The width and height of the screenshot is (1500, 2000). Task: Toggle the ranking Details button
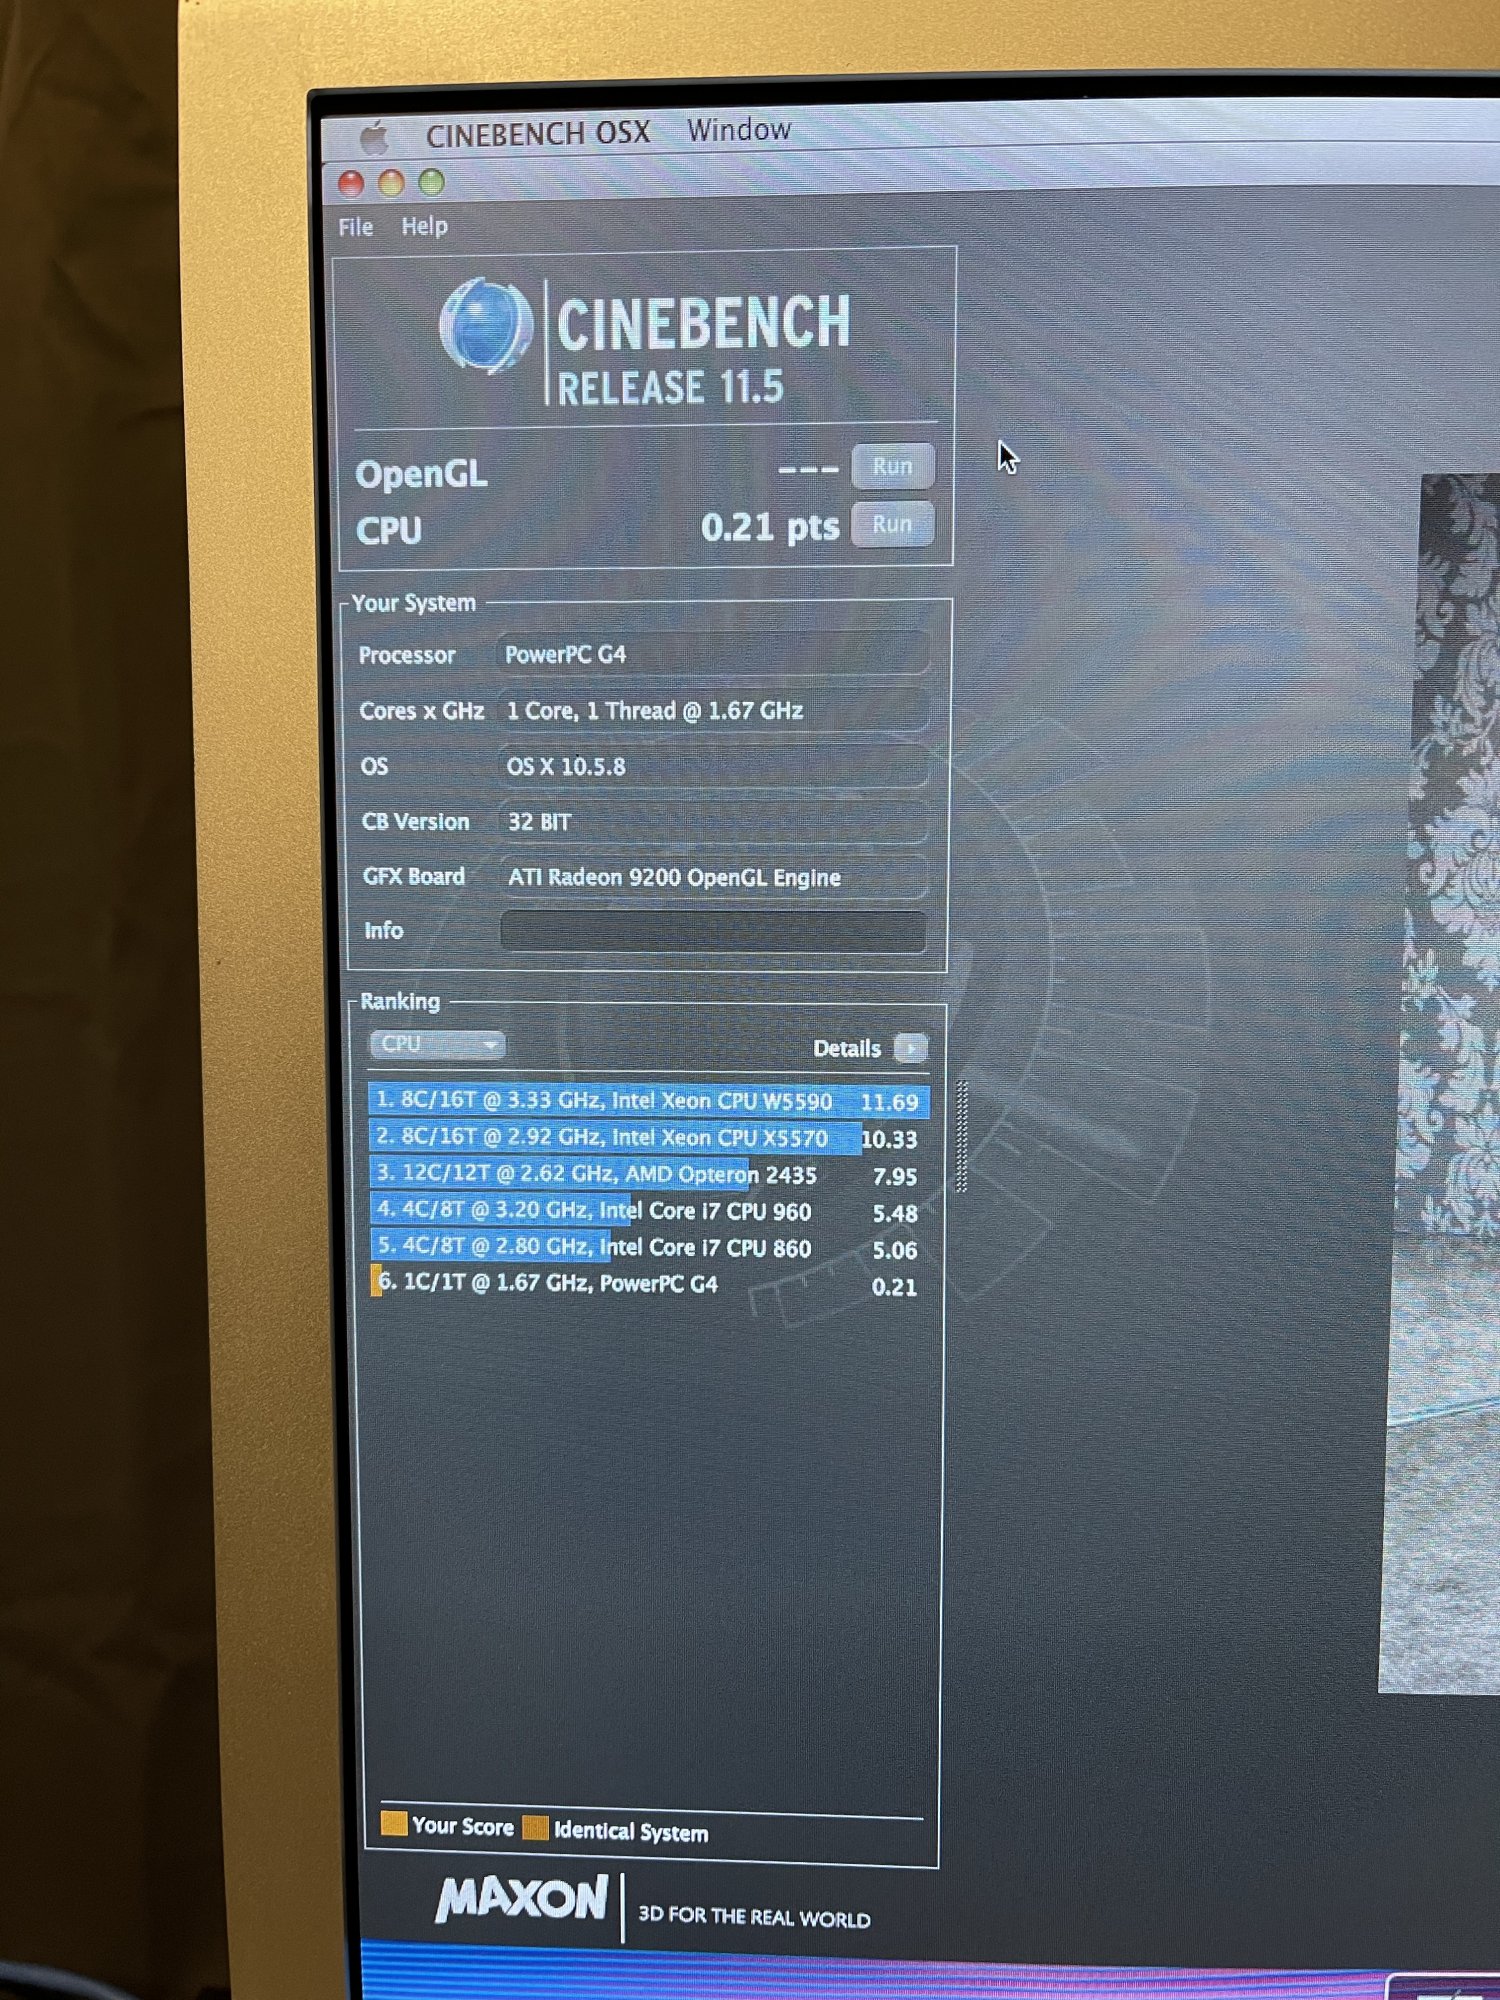tap(910, 1048)
